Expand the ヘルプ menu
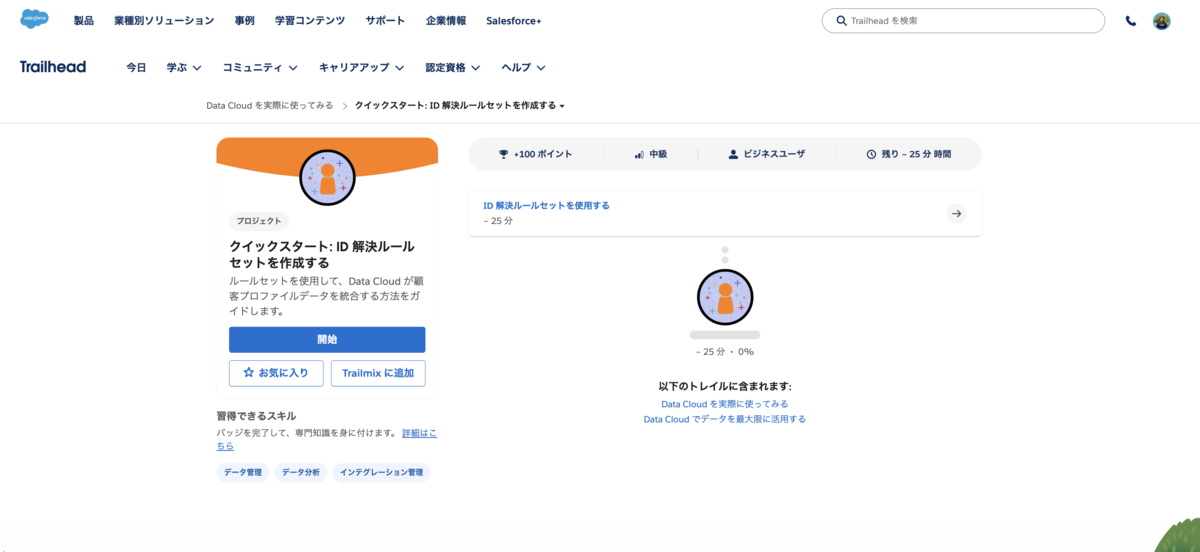The height and width of the screenshot is (552, 1200). click(524, 68)
